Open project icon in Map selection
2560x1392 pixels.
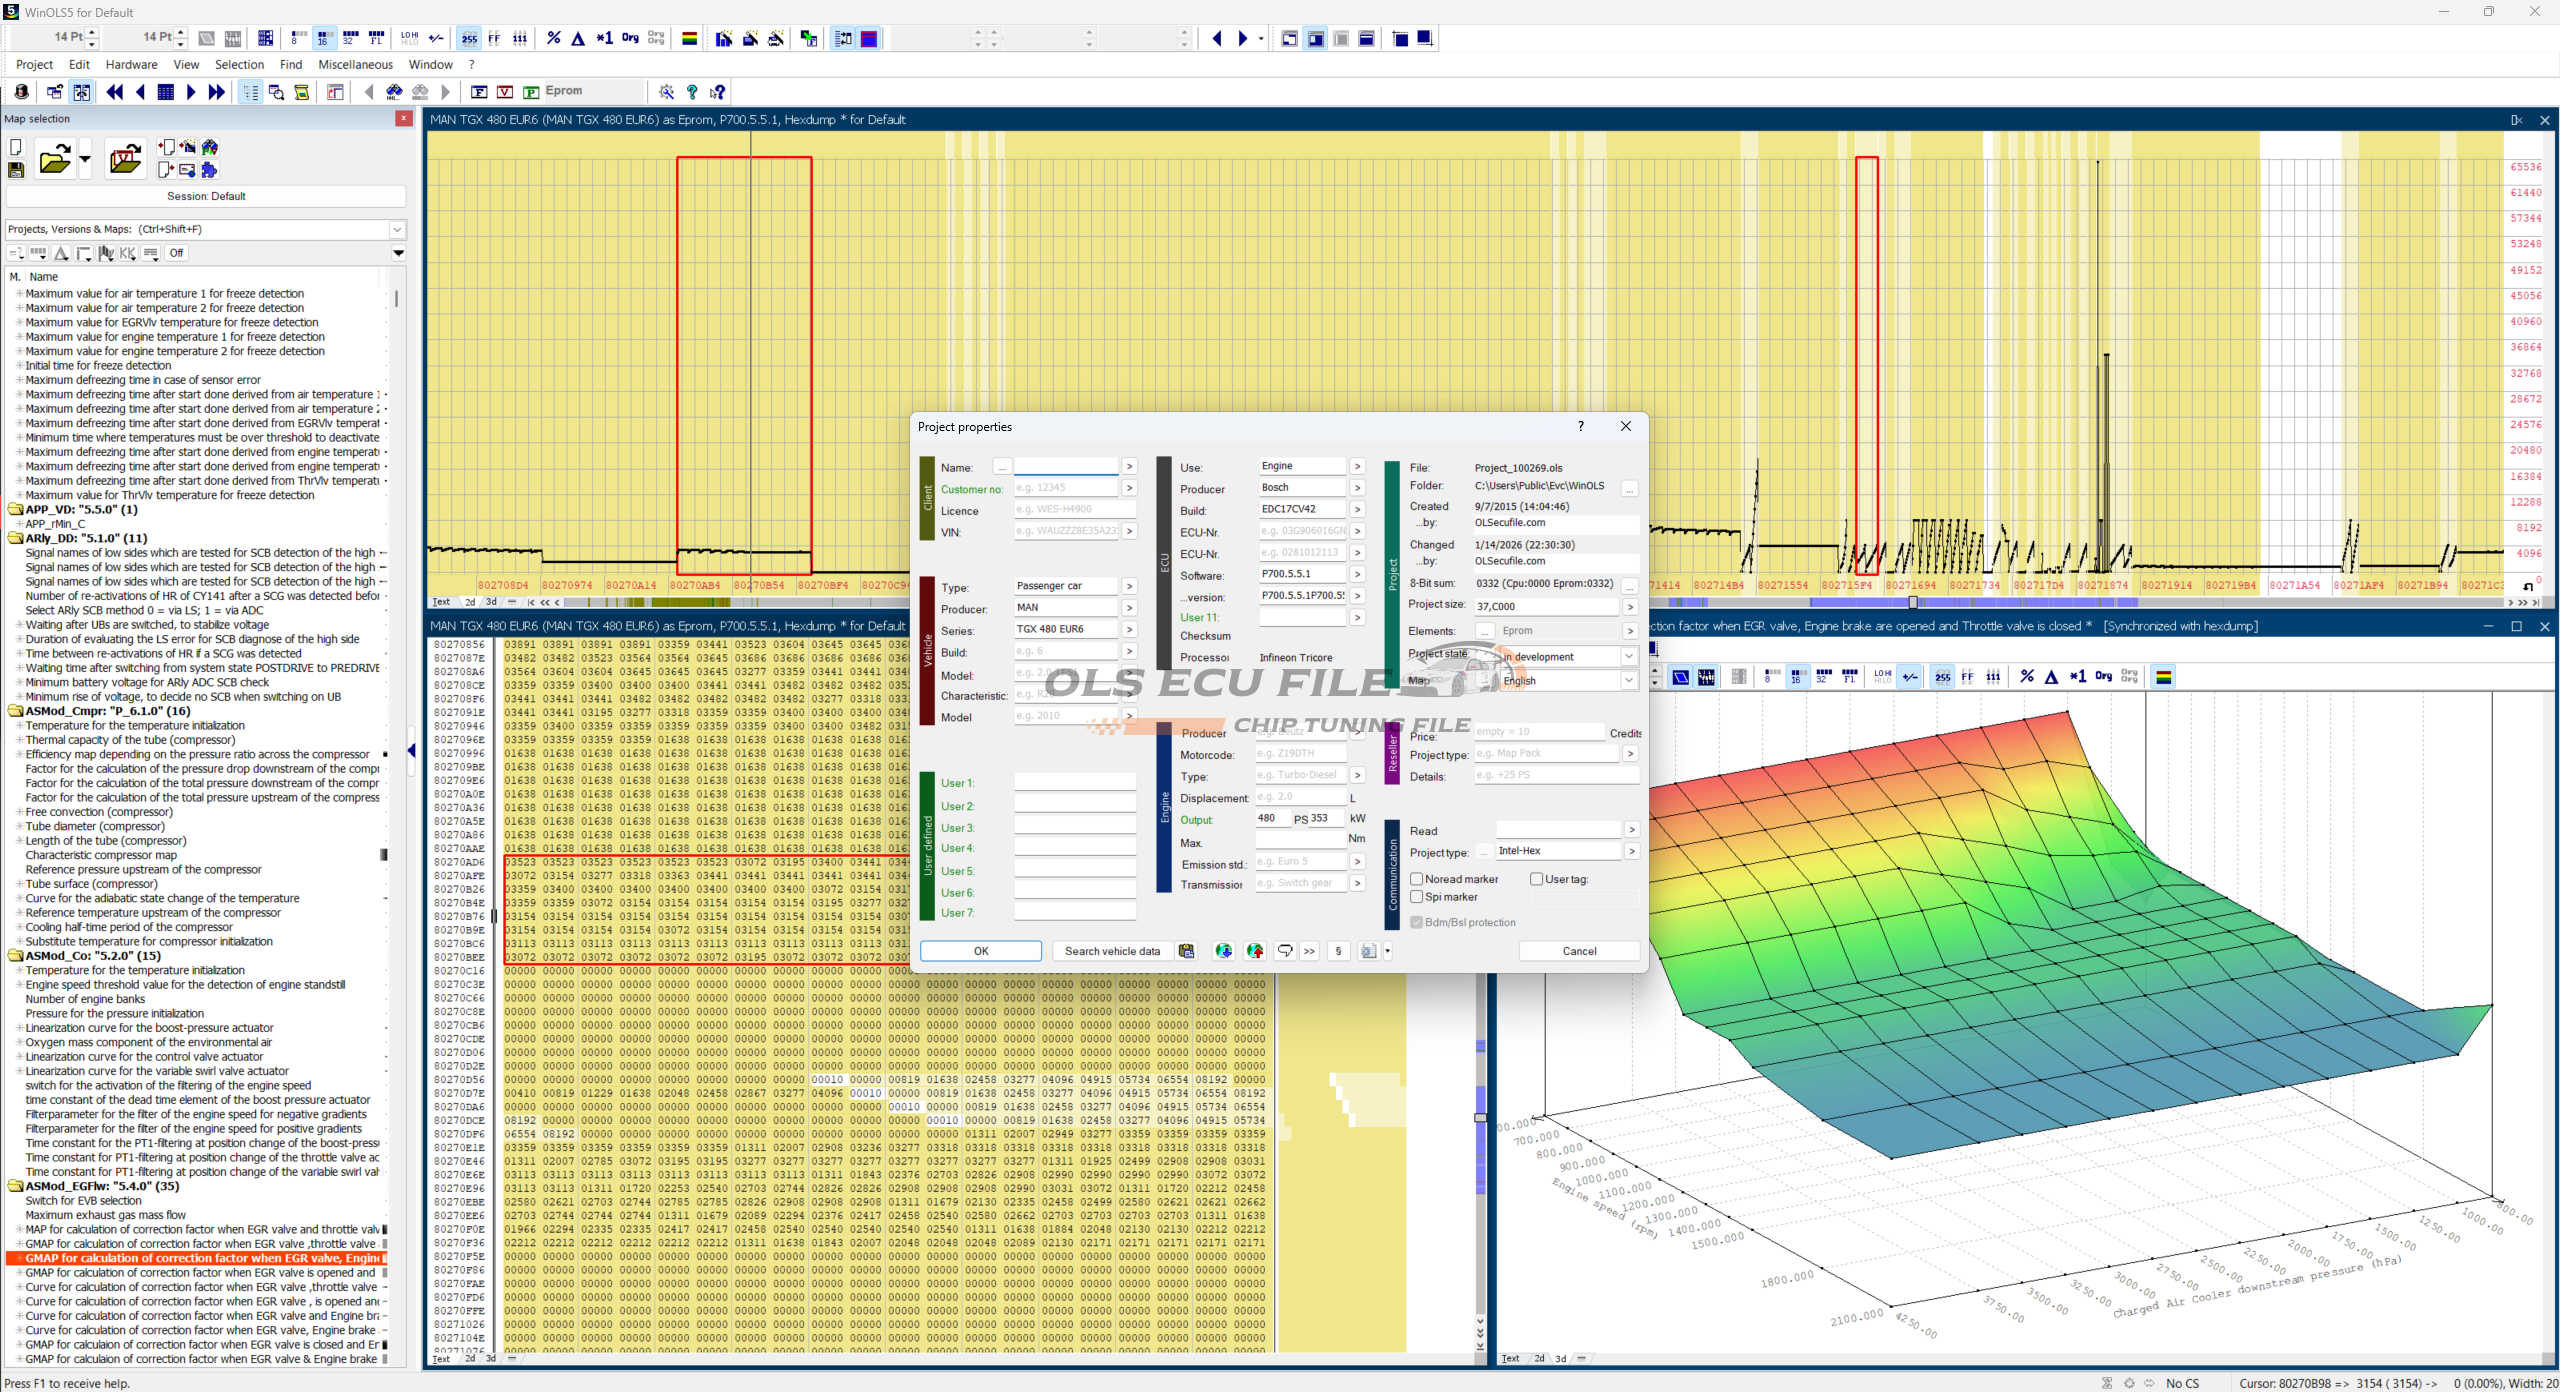tap(54, 160)
